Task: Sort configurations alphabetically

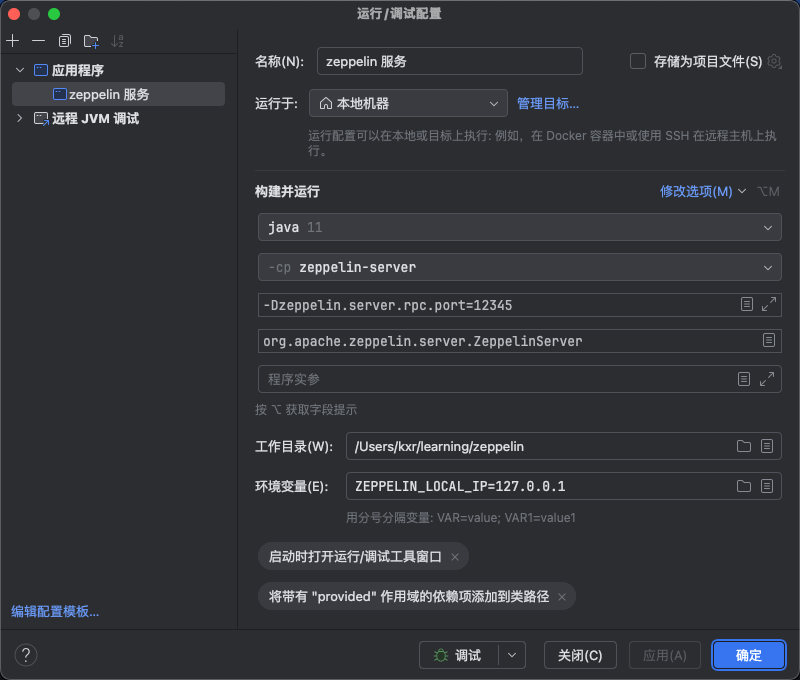Action: click(117, 41)
